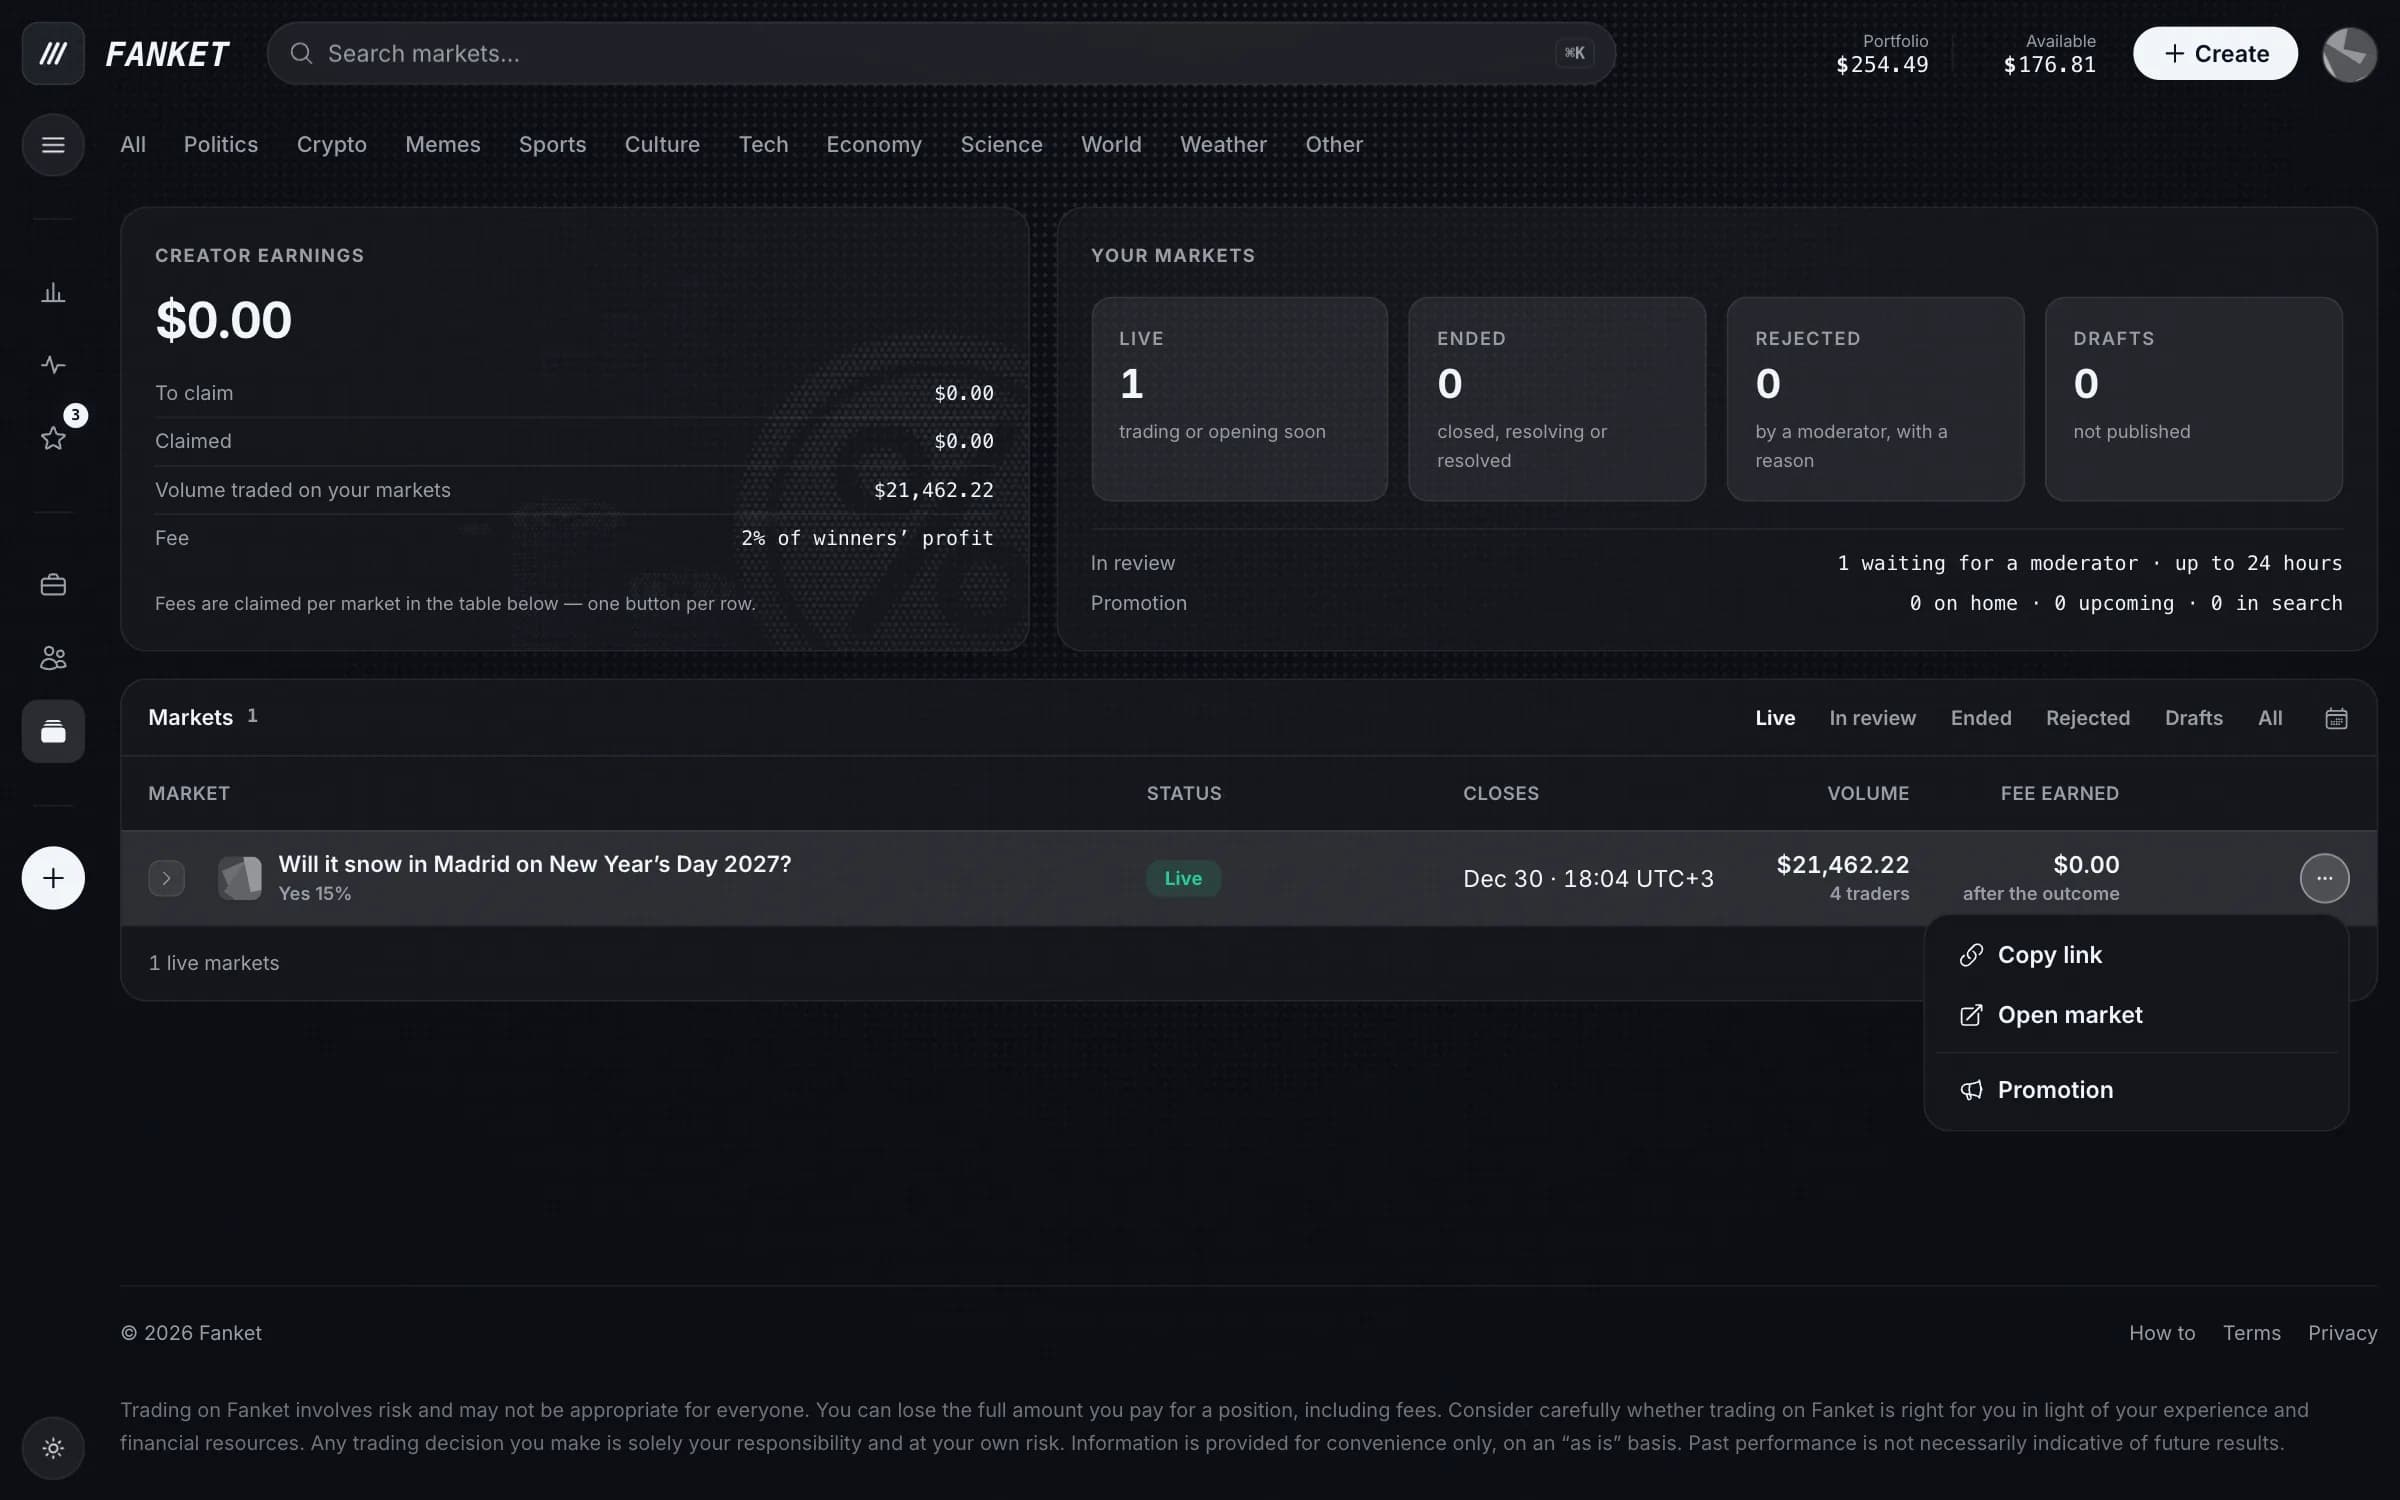Open the activity pulse icon in sidebar

[x=53, y=365]
